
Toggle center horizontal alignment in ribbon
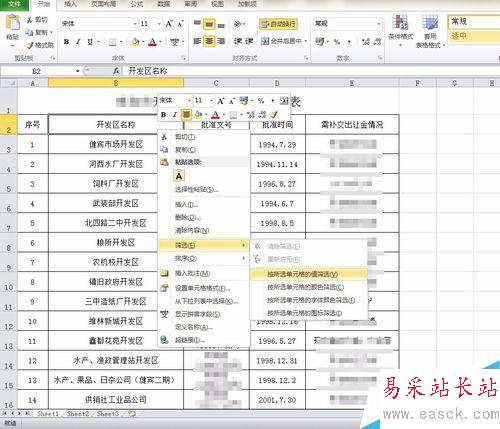[x=209, y=41]
